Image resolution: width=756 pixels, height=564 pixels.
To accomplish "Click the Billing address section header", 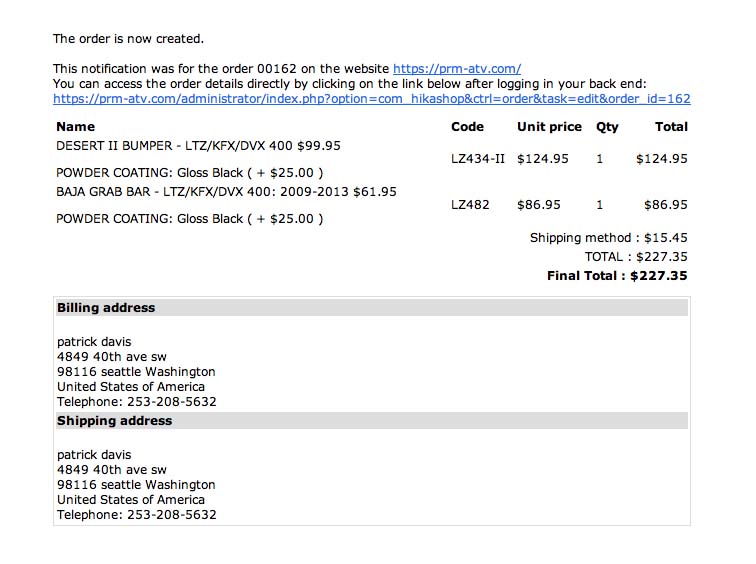I will pos(106,308).
